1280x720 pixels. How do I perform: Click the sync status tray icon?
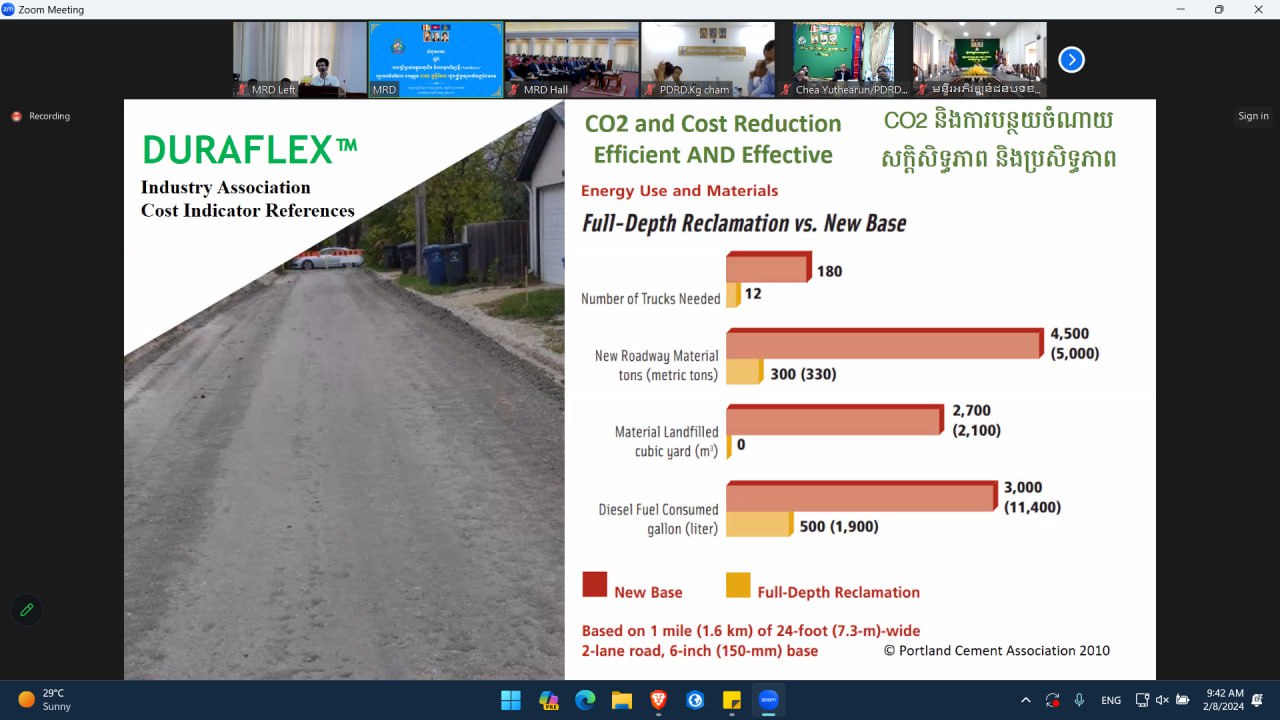click(x=1052, y=700)
